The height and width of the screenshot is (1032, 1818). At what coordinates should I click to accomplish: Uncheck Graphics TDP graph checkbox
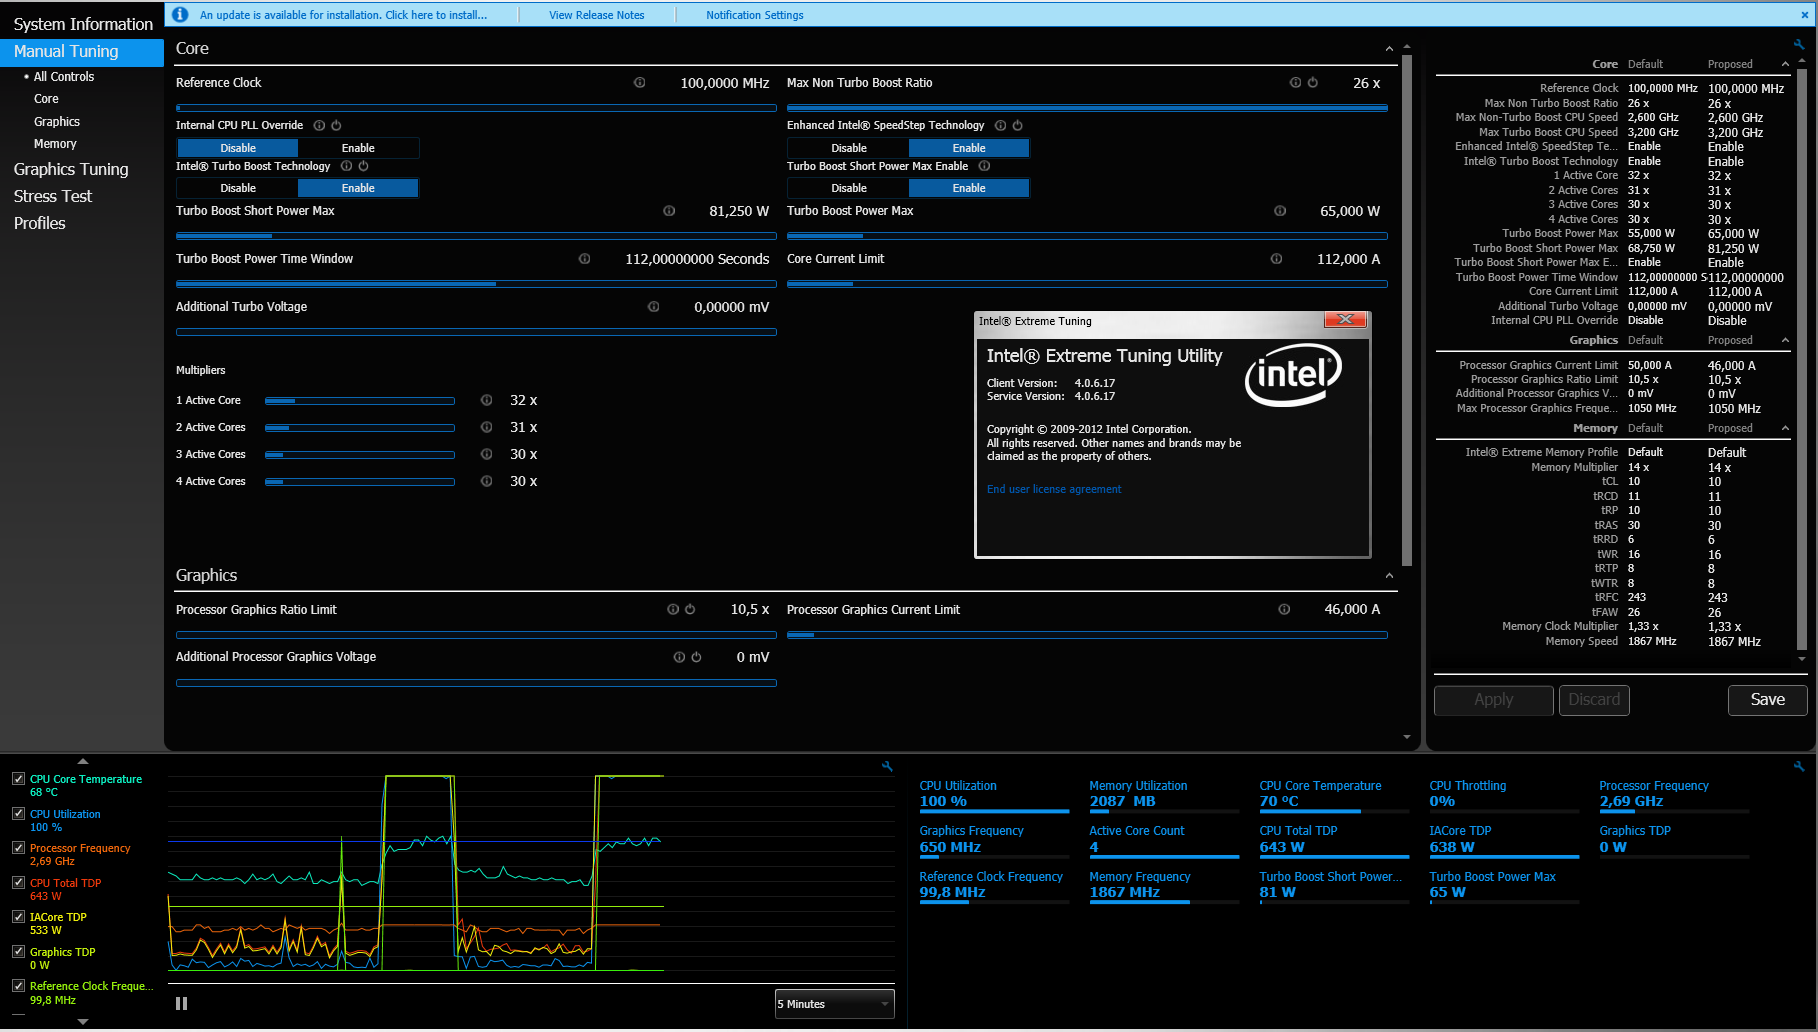[x=18, y=952]
